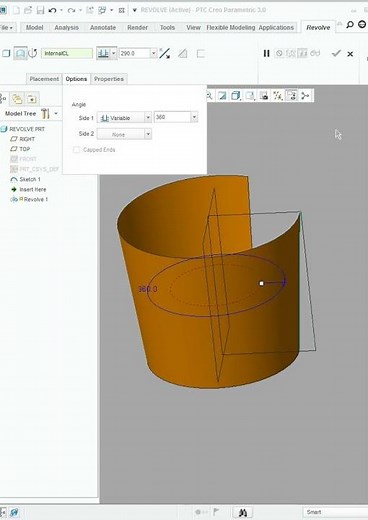368x520 pixels.
Task: Open quick access toolbar customize arrow
Action: pyautogui.click(x=134, y=10)
